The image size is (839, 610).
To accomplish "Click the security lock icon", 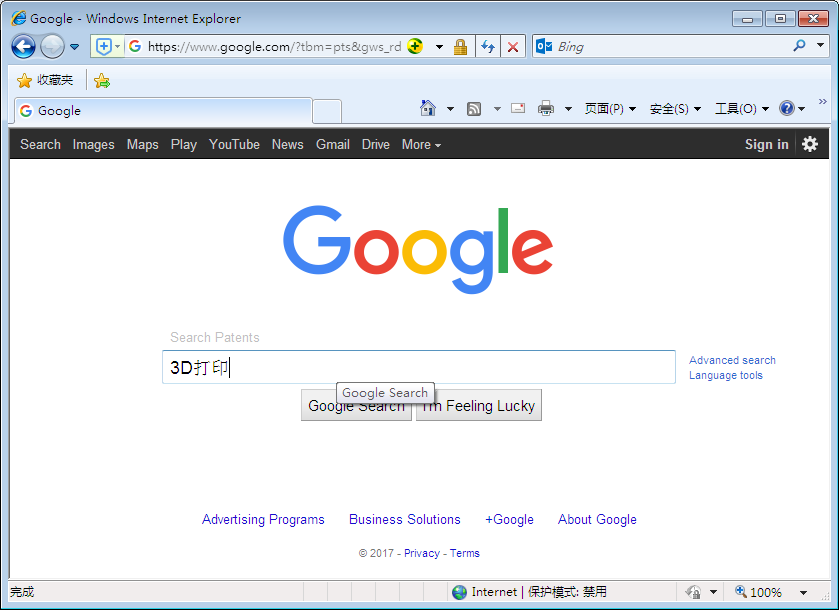I will 460,47.
